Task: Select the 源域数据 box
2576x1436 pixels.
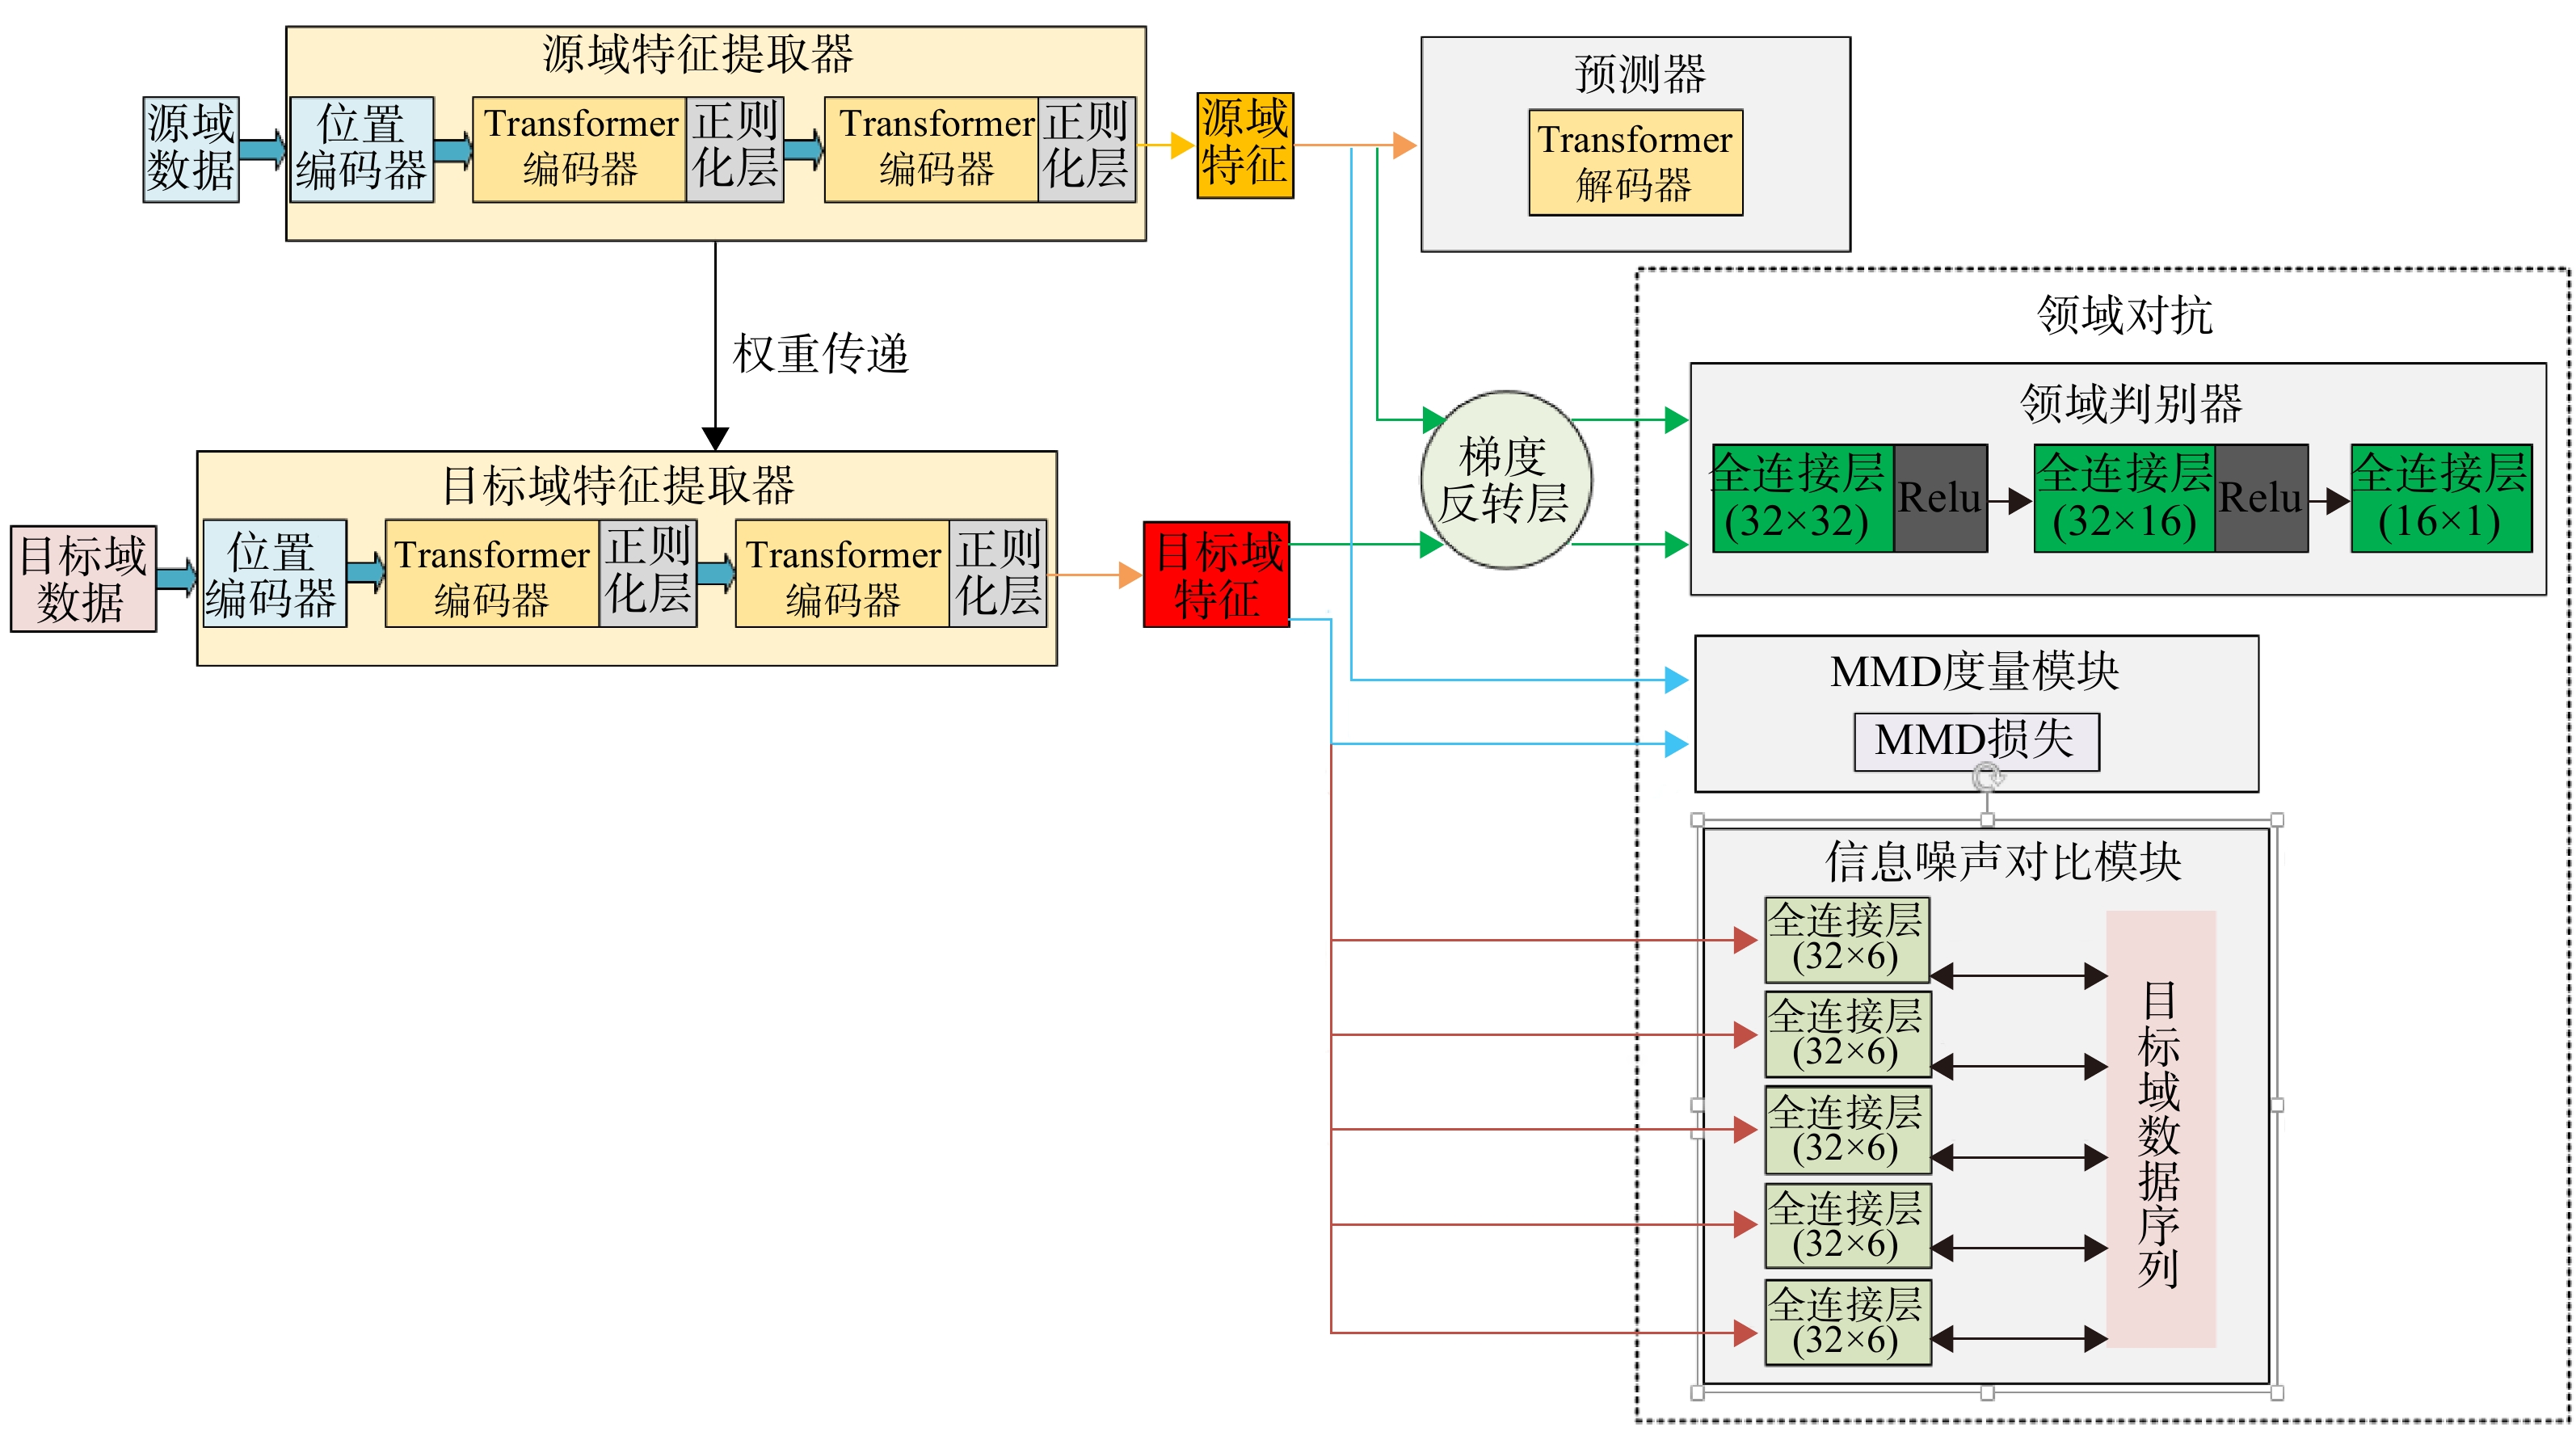Action: 191,150
